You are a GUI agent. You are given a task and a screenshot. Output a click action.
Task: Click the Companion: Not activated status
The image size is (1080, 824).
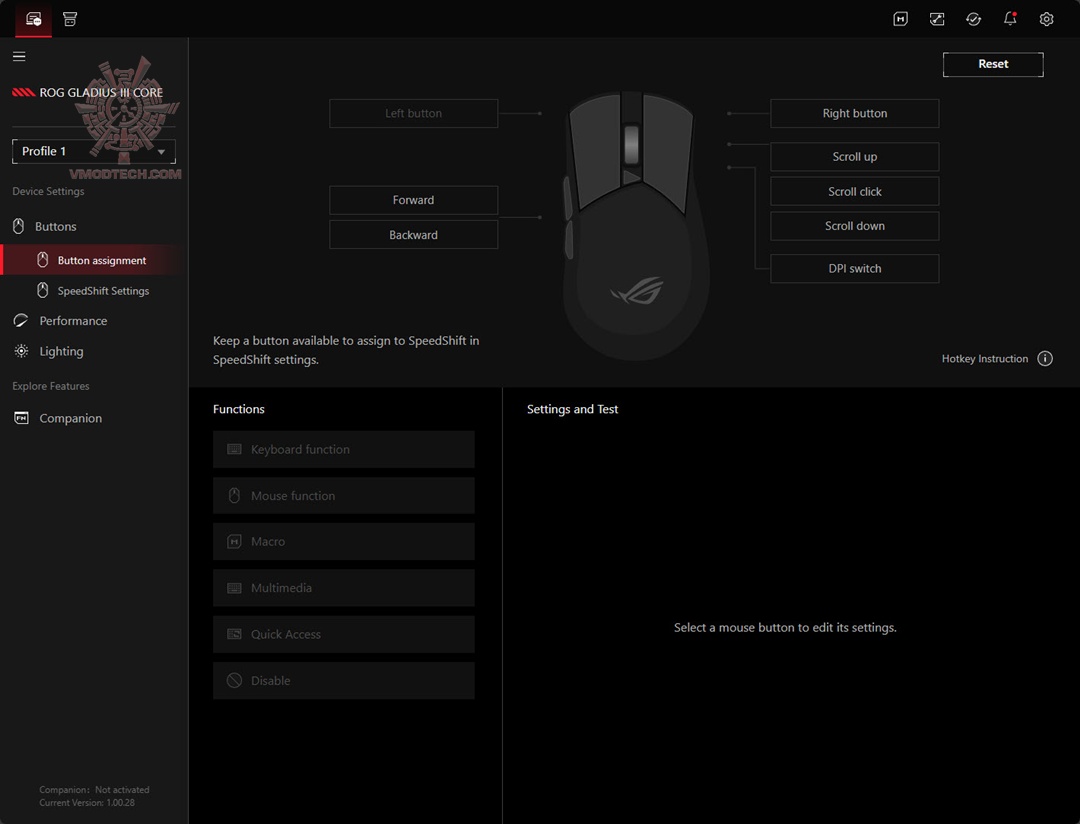coord(94,790)
